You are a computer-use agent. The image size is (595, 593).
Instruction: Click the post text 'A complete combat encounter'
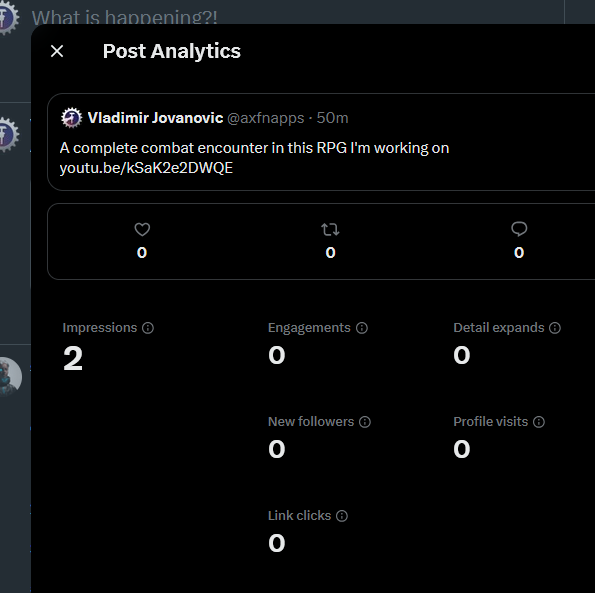tap(164, 148)
